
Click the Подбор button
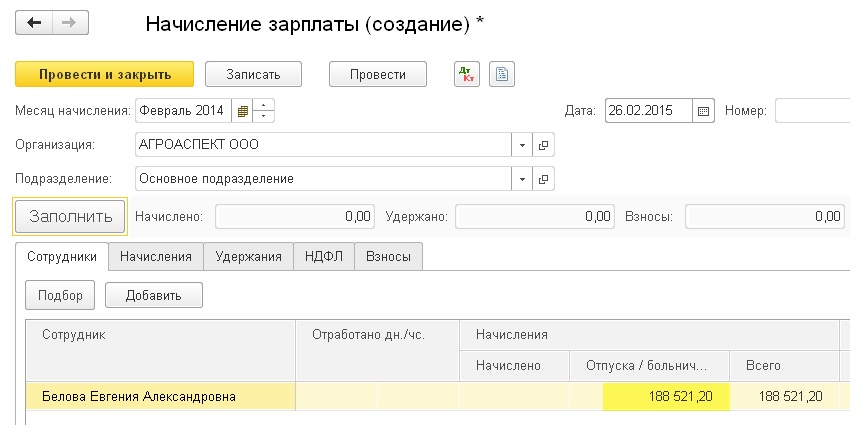coord(60,295)
